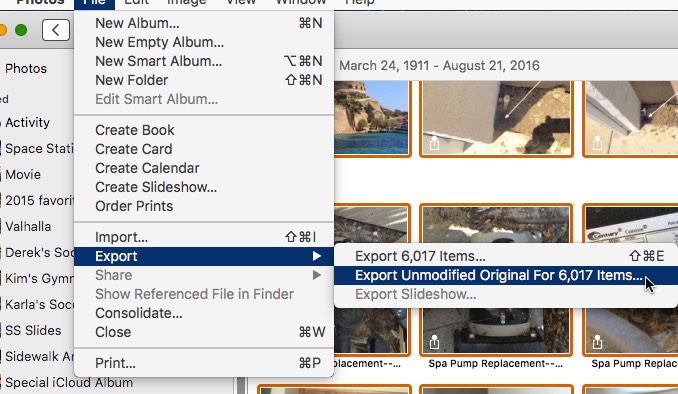The width and height of the screenshot is (678, 394).
Task: Open SS Slides album in sidebar
Action: point(33,330)
